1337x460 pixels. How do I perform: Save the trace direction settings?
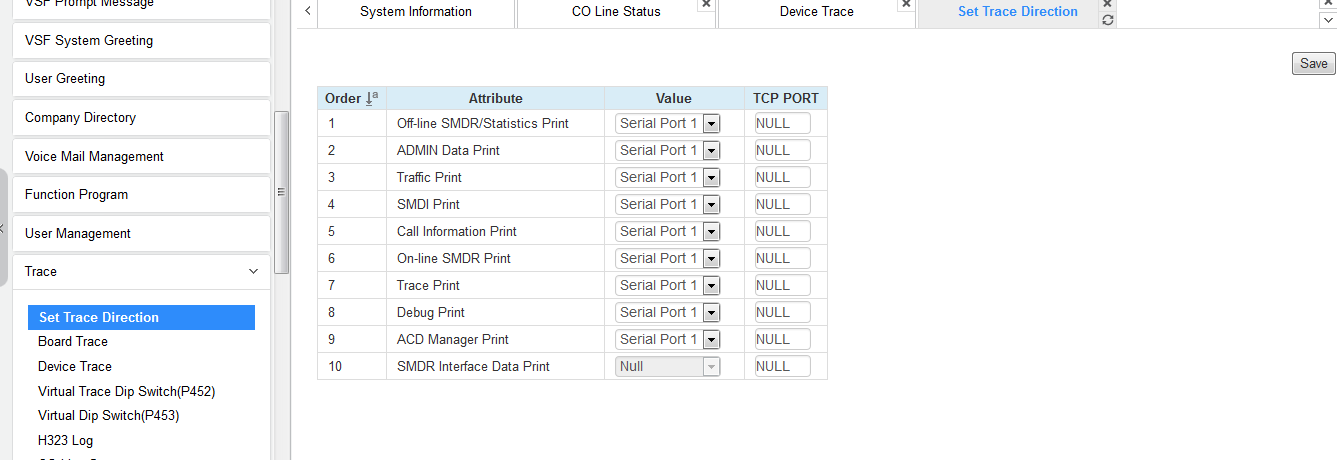pyautogui.click(x=1313, y=64)
